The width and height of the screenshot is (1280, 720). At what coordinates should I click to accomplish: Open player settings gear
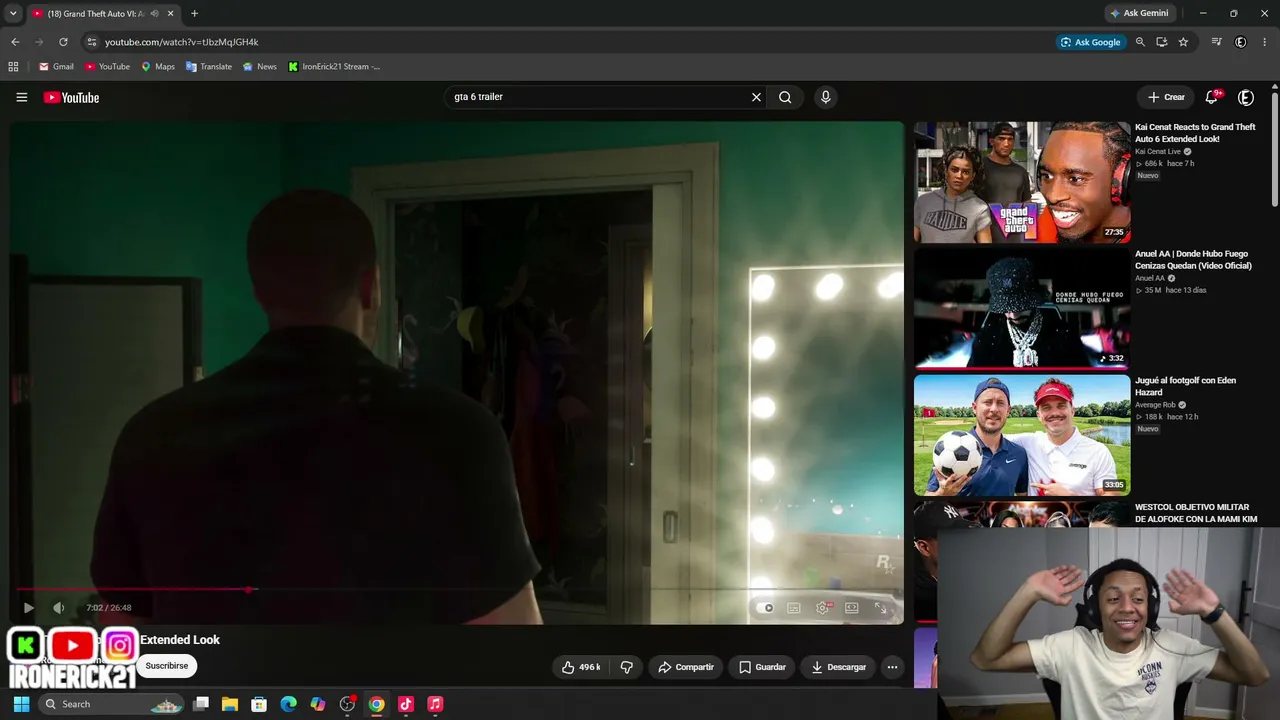pos(823,607)
